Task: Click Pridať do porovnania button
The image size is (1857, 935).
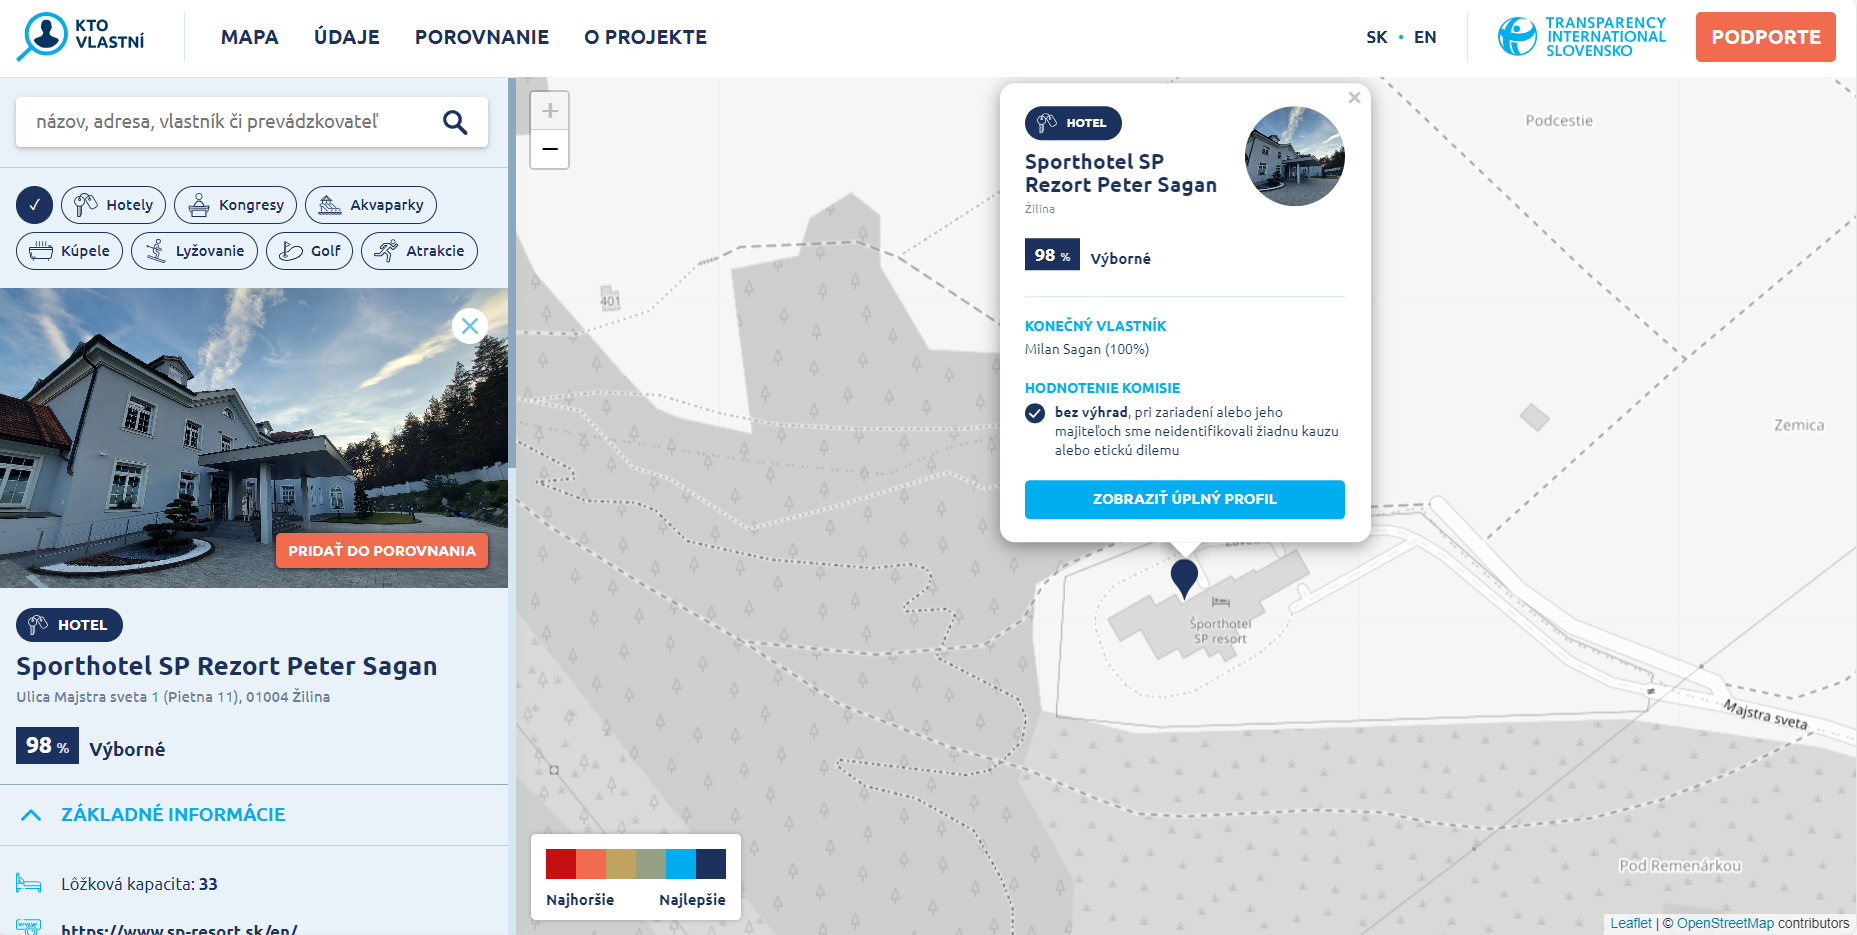Action: (381, 551)
